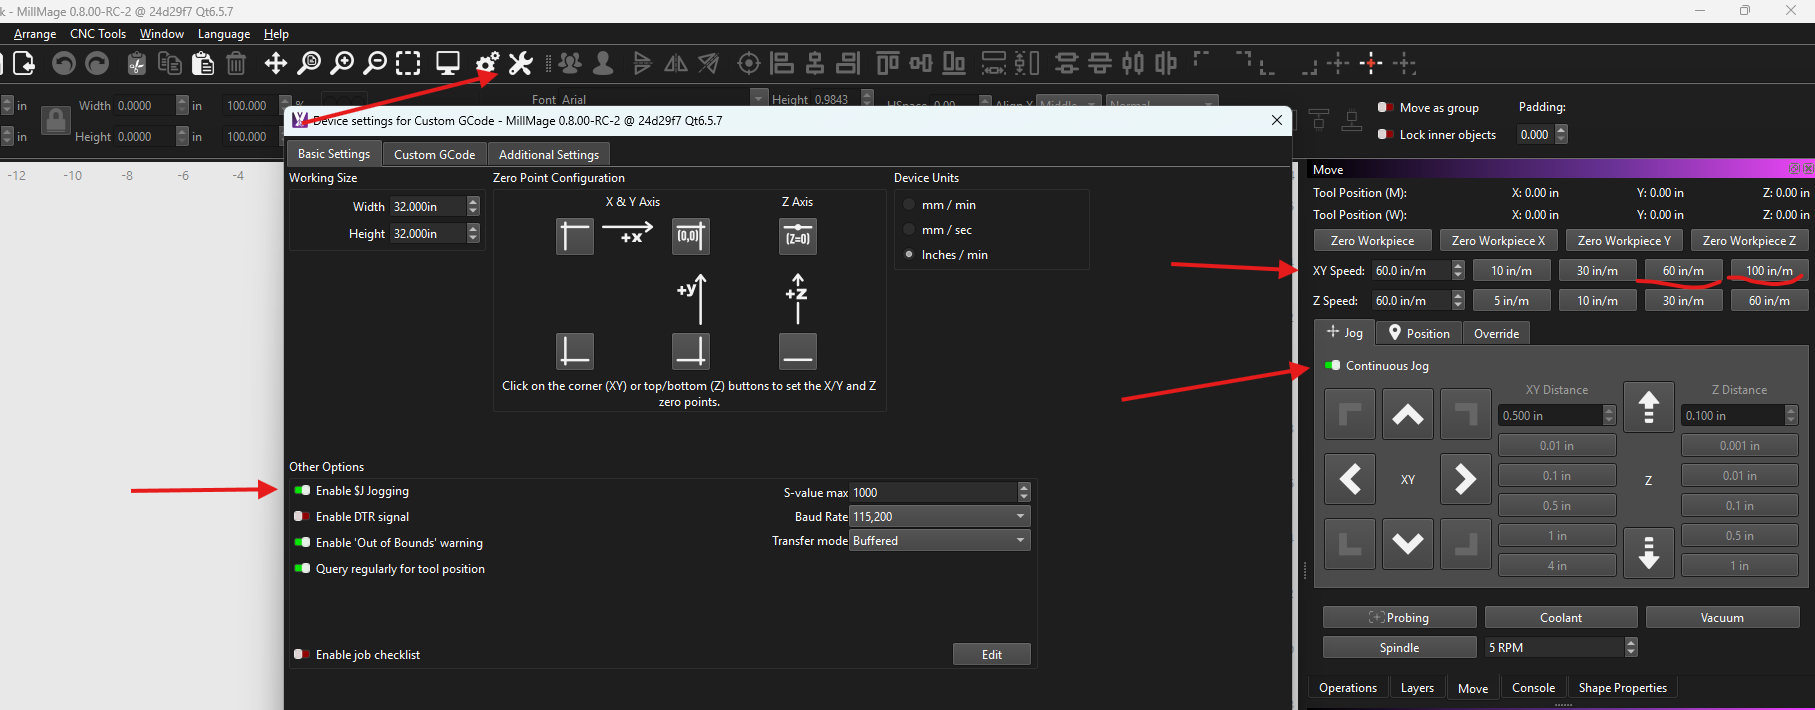Jog XY right with the right arrow
This screenshot has width=1815, height=710.
tap(1465, 479)
